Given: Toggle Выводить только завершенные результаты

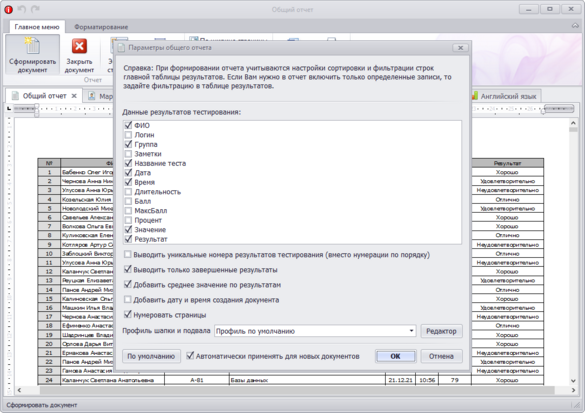Looking at the screenshot, I should coord(128,269).
